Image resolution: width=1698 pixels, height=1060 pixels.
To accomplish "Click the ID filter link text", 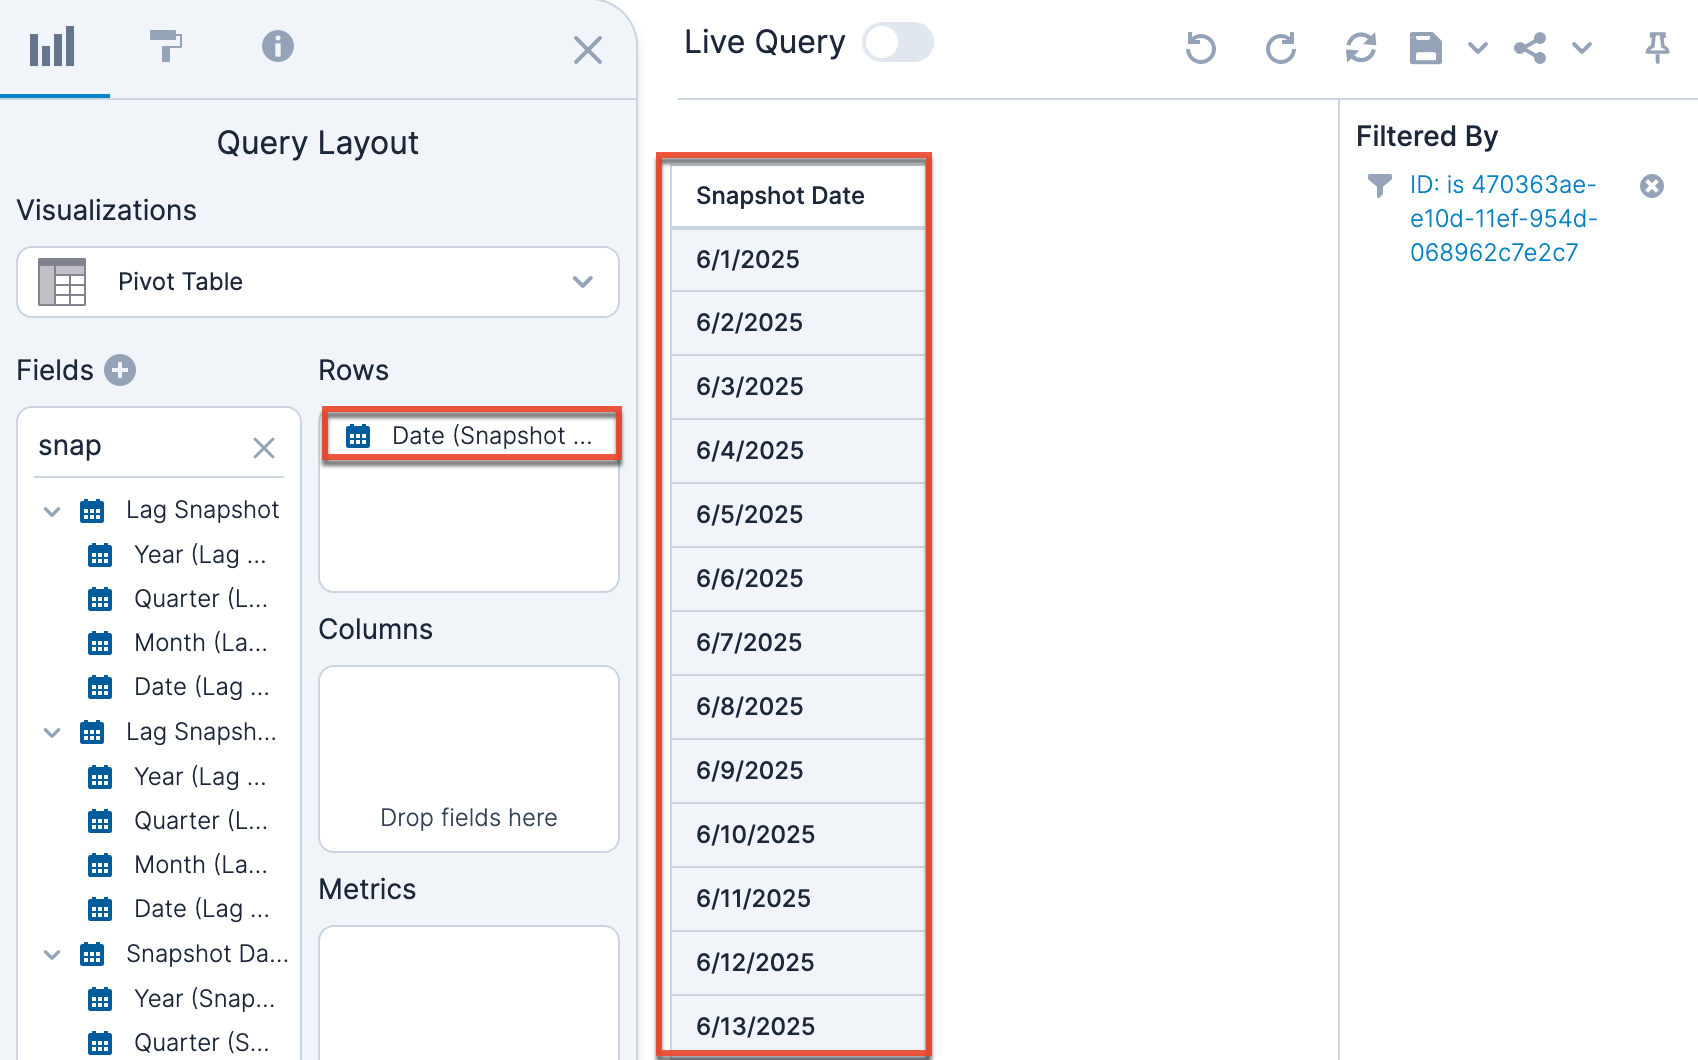I will (x=1503, y=219).
